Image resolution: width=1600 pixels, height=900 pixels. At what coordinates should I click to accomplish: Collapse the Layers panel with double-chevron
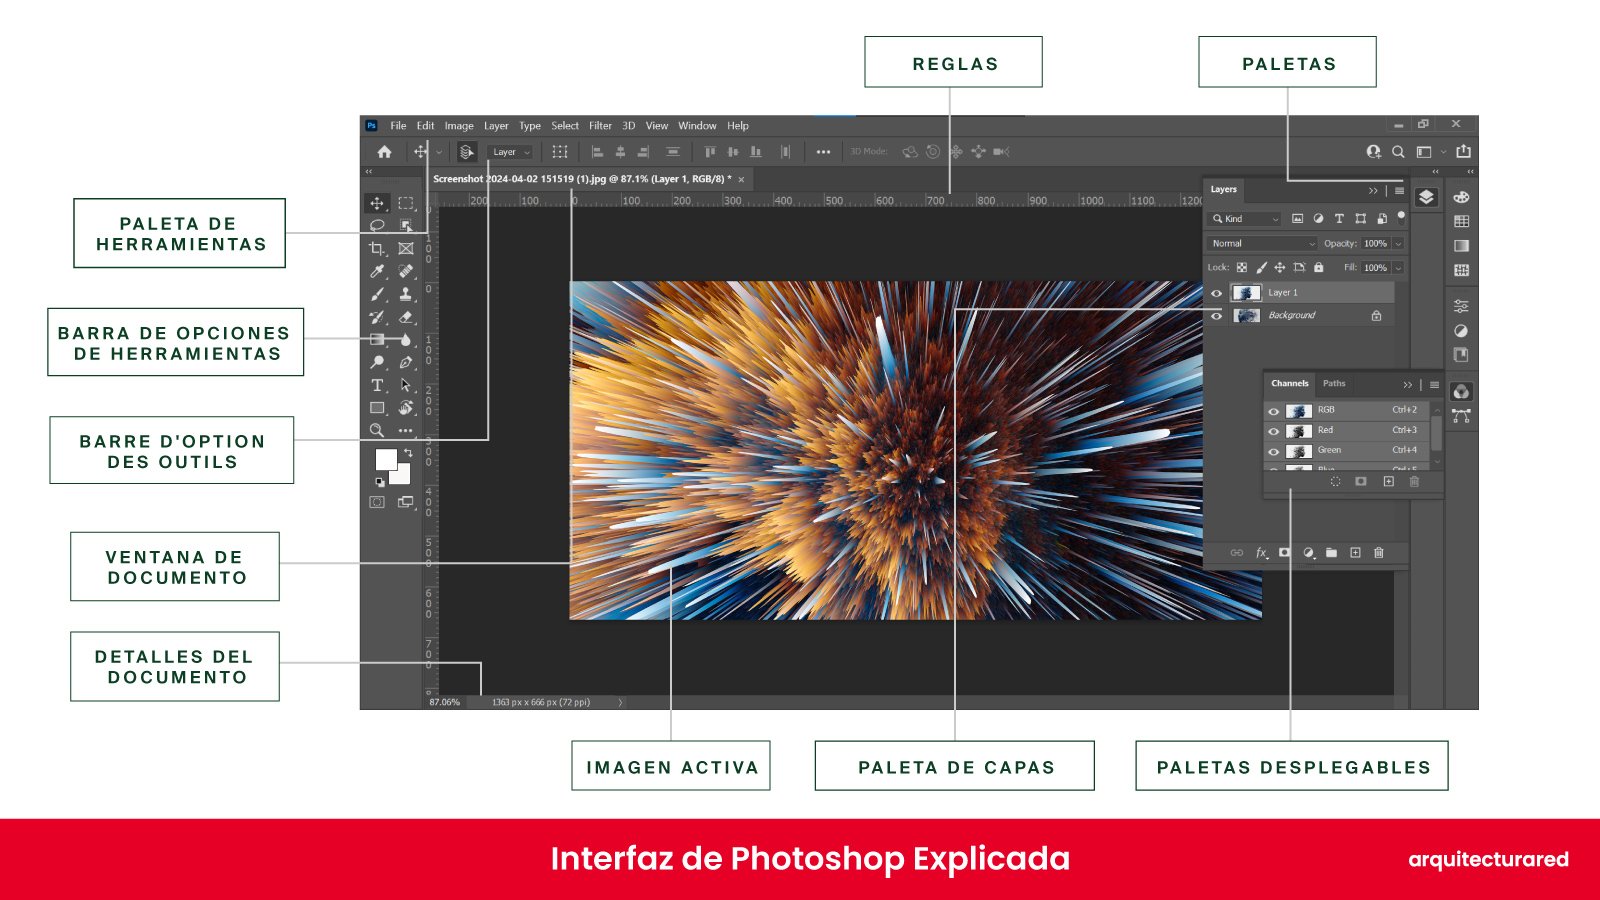coord(1373,190)
